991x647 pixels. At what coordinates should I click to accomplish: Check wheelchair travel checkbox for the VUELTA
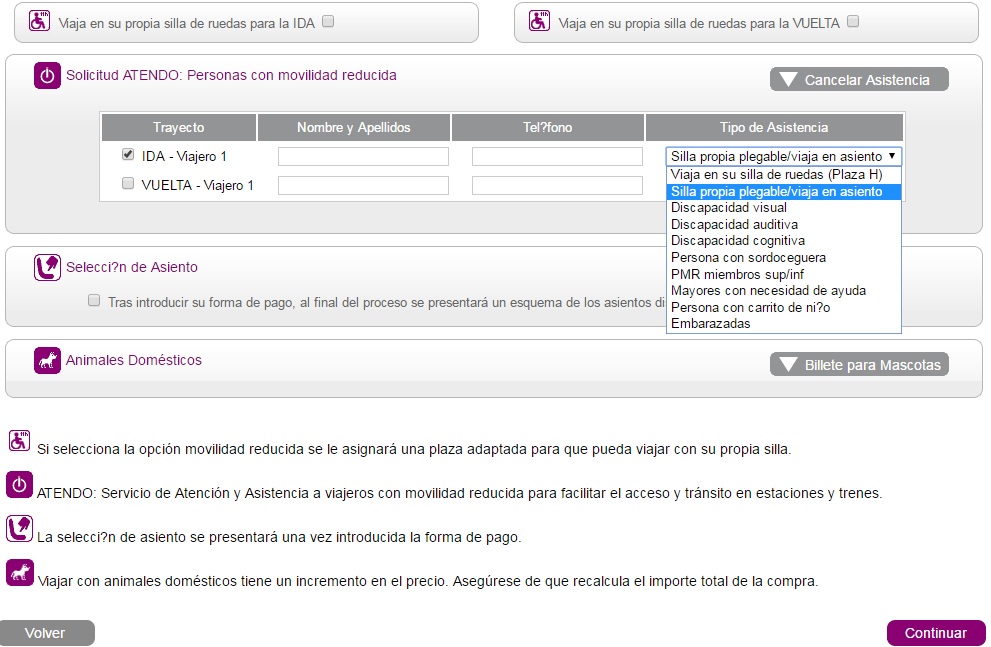point(852,21)
